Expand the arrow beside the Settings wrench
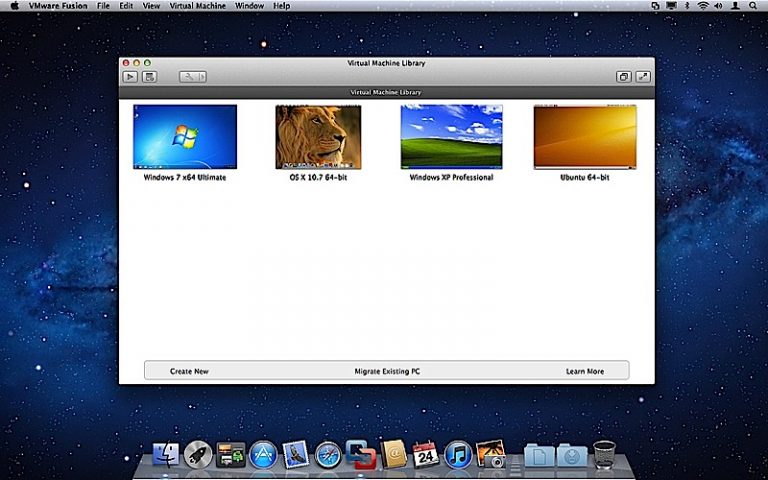This screenshot has height=480, width=768. click(x=201, y=77)
